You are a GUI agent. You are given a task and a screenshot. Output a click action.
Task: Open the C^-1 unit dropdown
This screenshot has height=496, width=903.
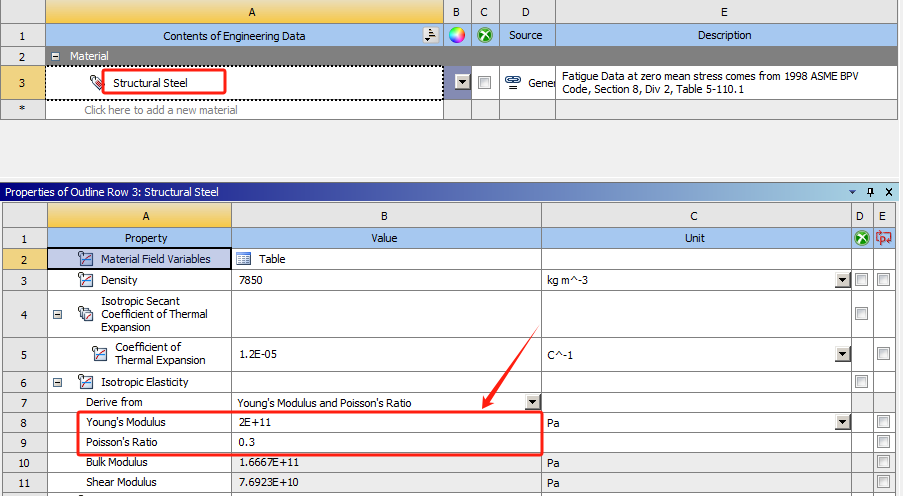point(843,354)
